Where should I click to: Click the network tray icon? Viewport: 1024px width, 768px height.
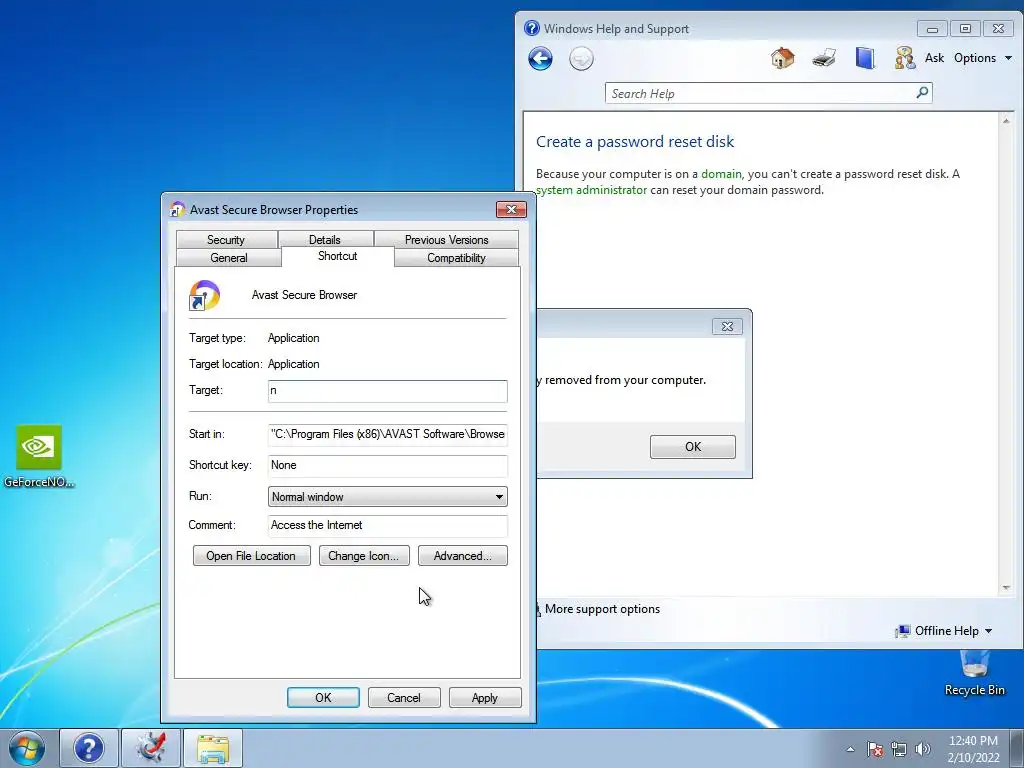tap(899, 749)
